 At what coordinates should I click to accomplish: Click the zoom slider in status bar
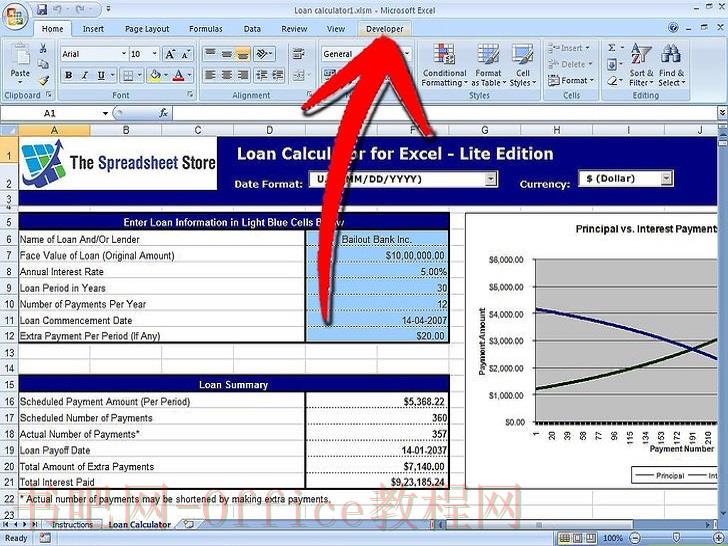pos(676,538)
